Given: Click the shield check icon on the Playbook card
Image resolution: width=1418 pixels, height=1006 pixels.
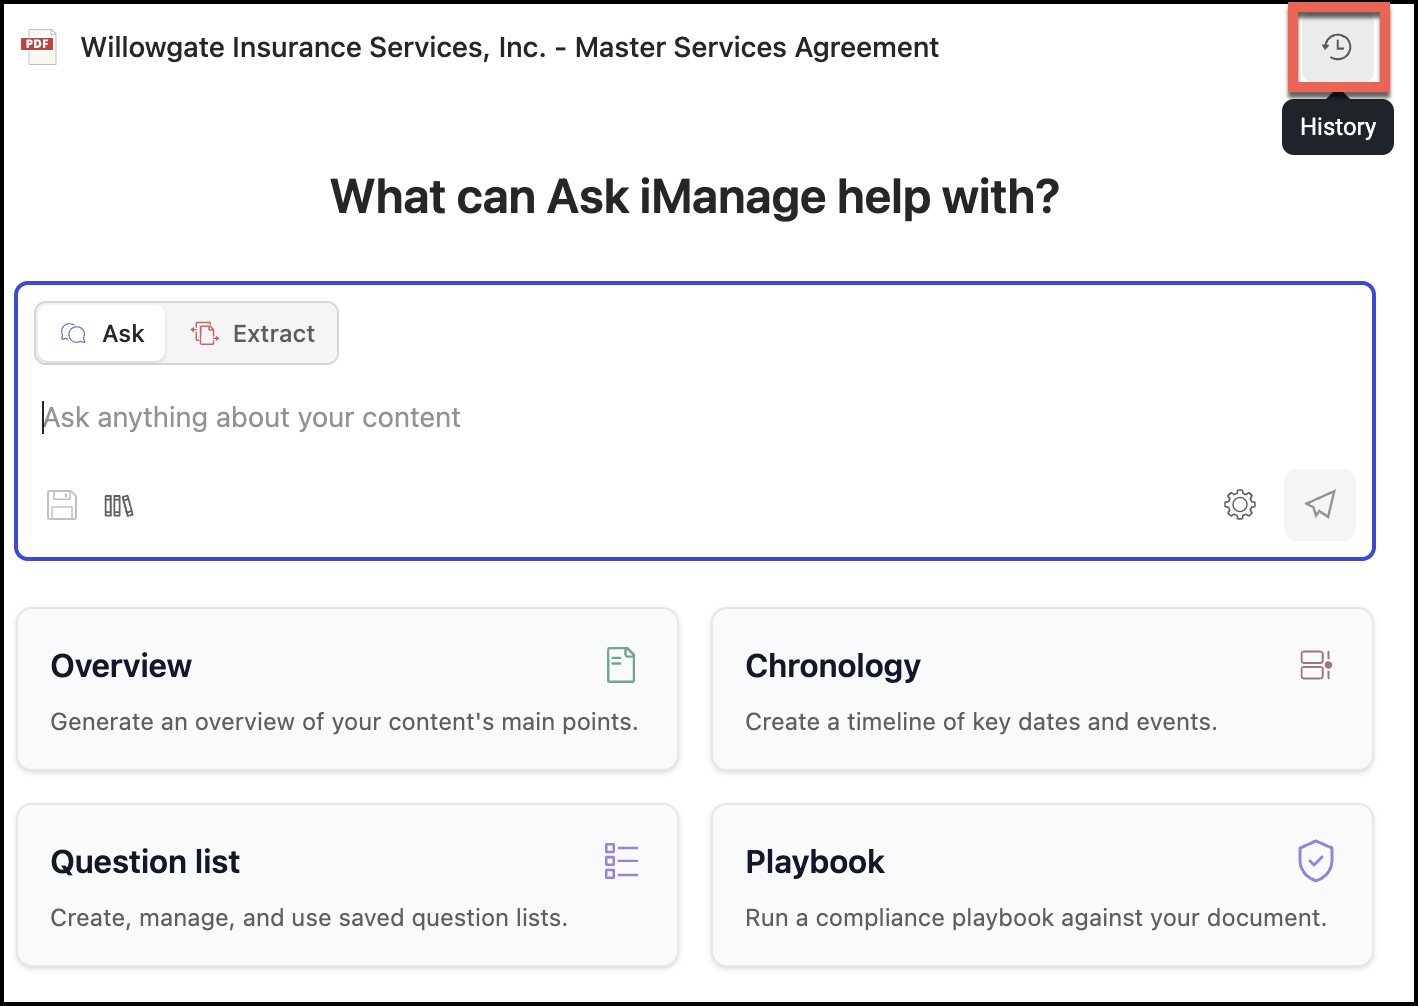Looking at the screenshot, I should coord(1316,861).
